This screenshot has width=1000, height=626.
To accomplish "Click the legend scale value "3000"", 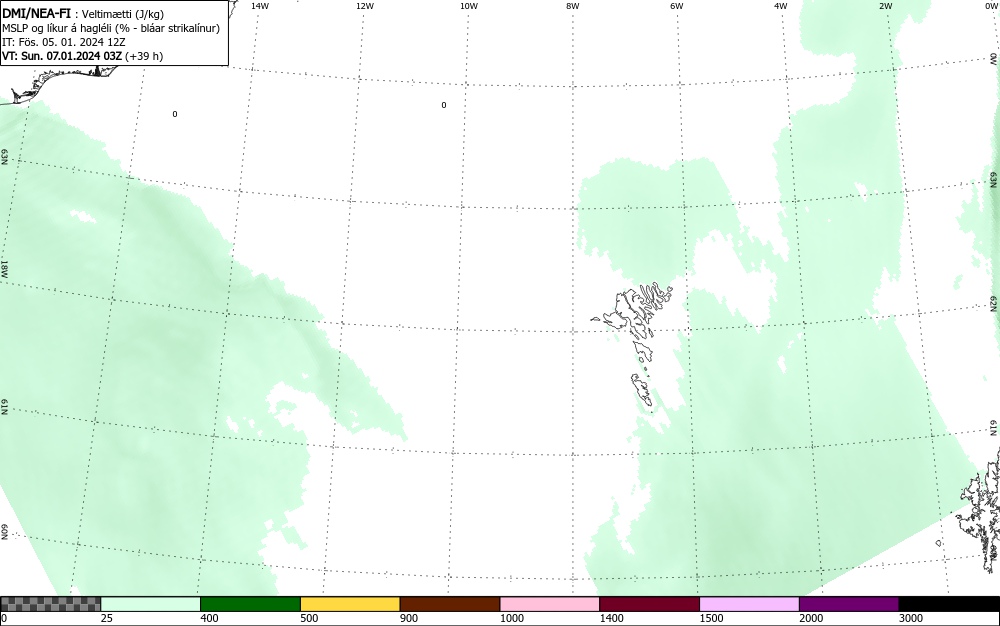I will click(911, 618).
